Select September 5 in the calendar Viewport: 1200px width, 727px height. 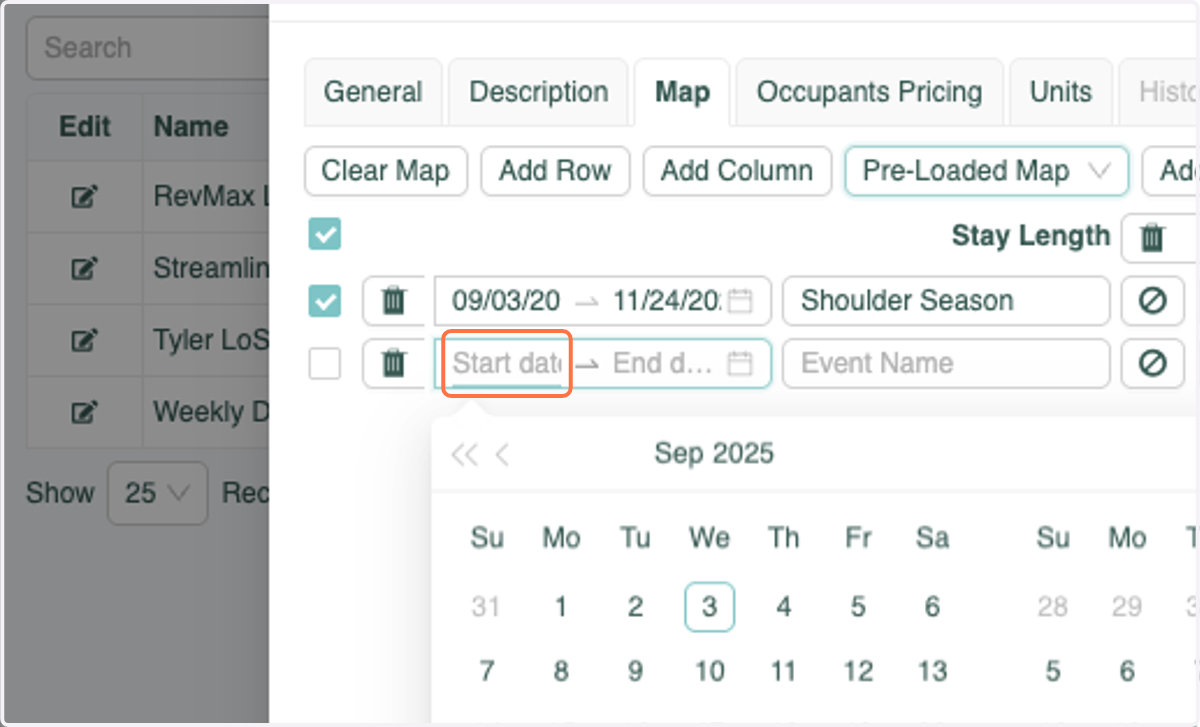[858, 607]
